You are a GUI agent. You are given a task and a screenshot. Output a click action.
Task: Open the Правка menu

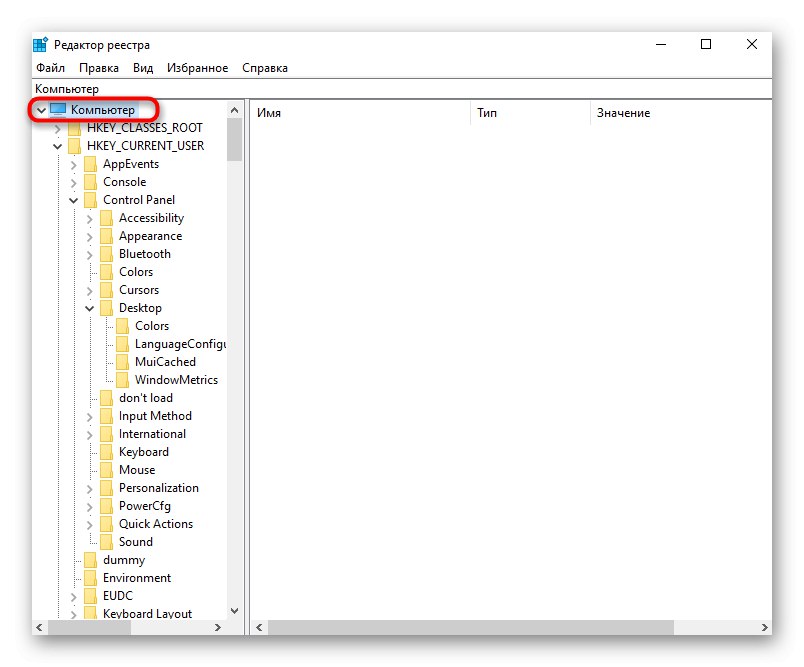[x=98, y=68]
